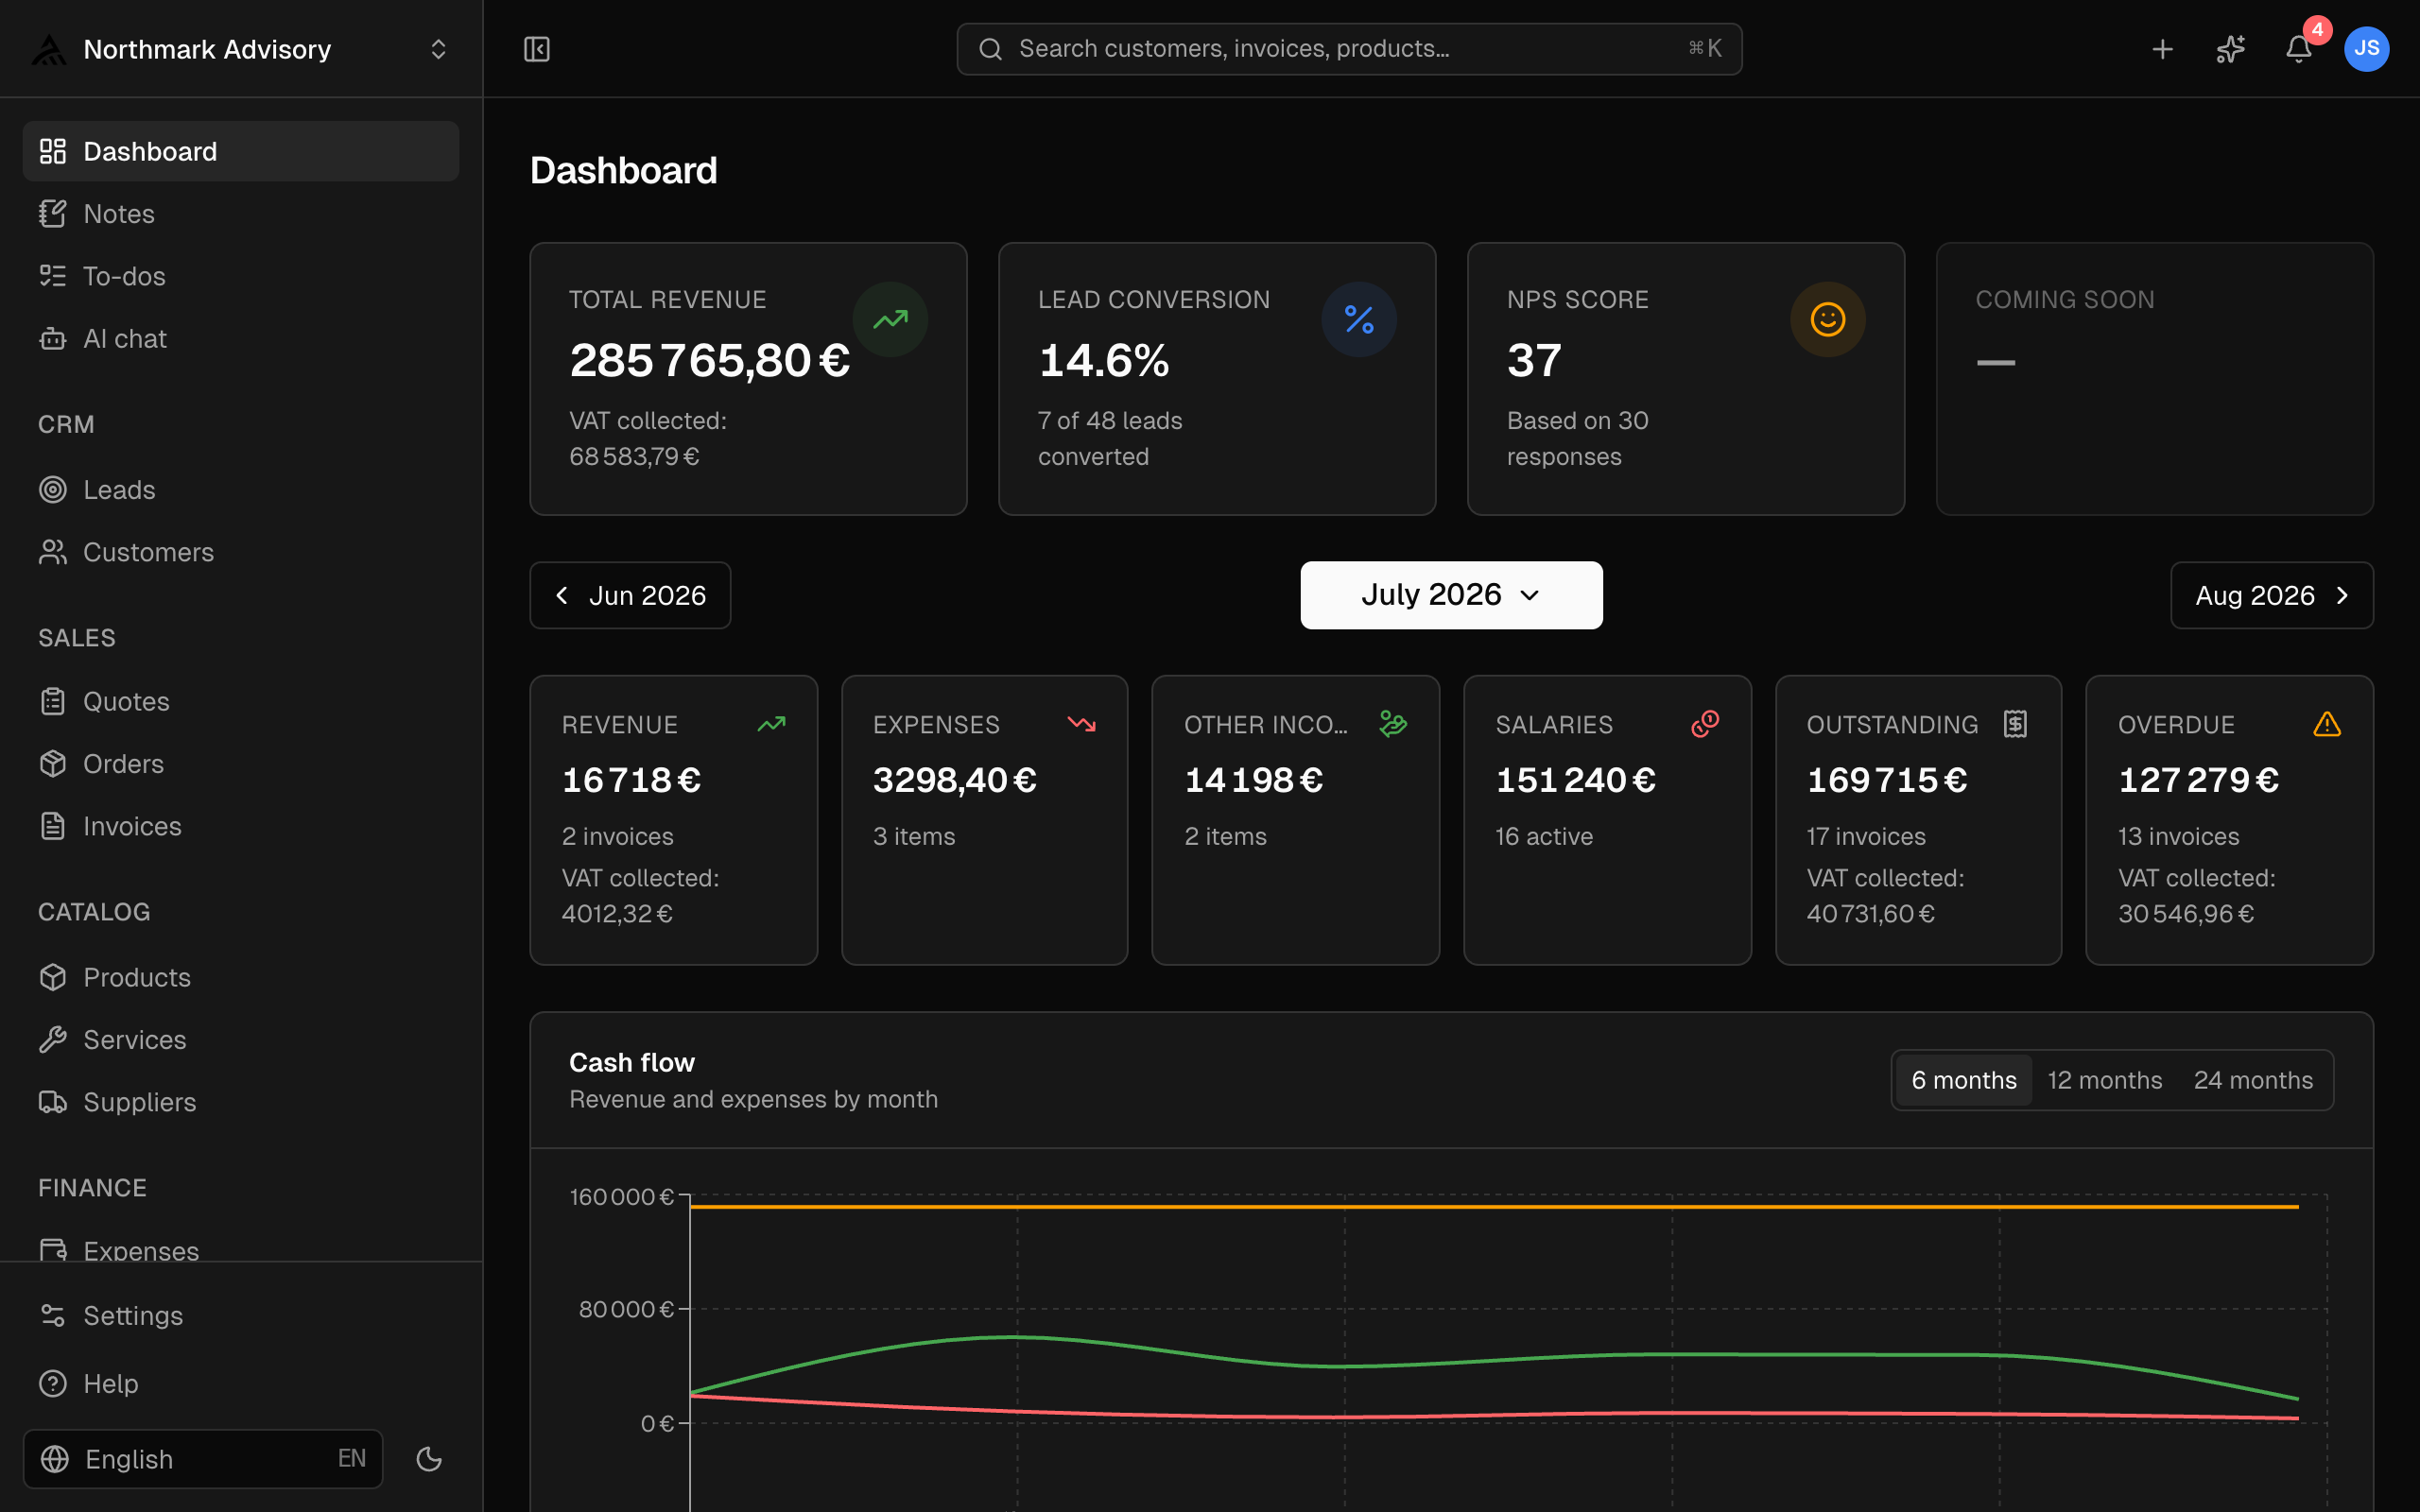Switch cash flow to 12 months
Viewport: 2420px width, 1512px height.
(x=2104, y=1080)
